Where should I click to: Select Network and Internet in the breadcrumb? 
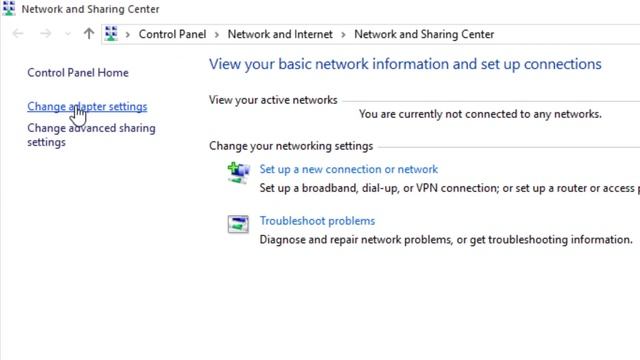coord(280,34)
